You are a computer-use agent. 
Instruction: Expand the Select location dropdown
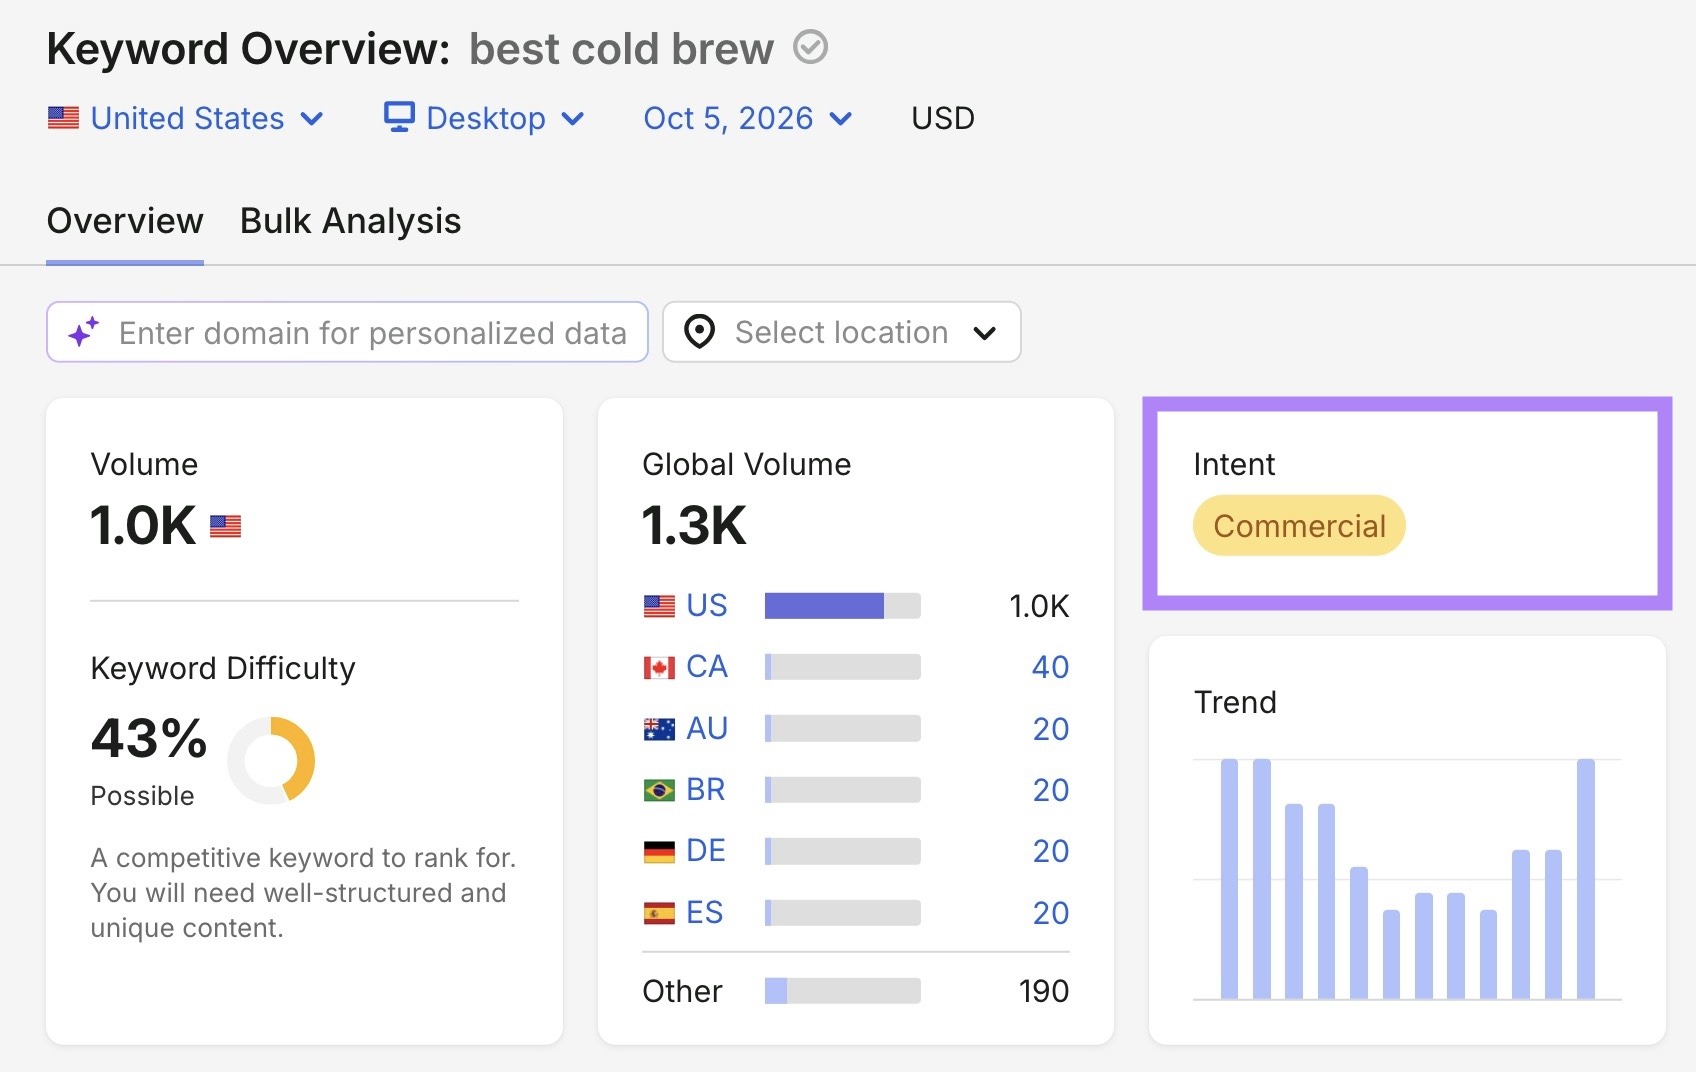pos(841,332)
